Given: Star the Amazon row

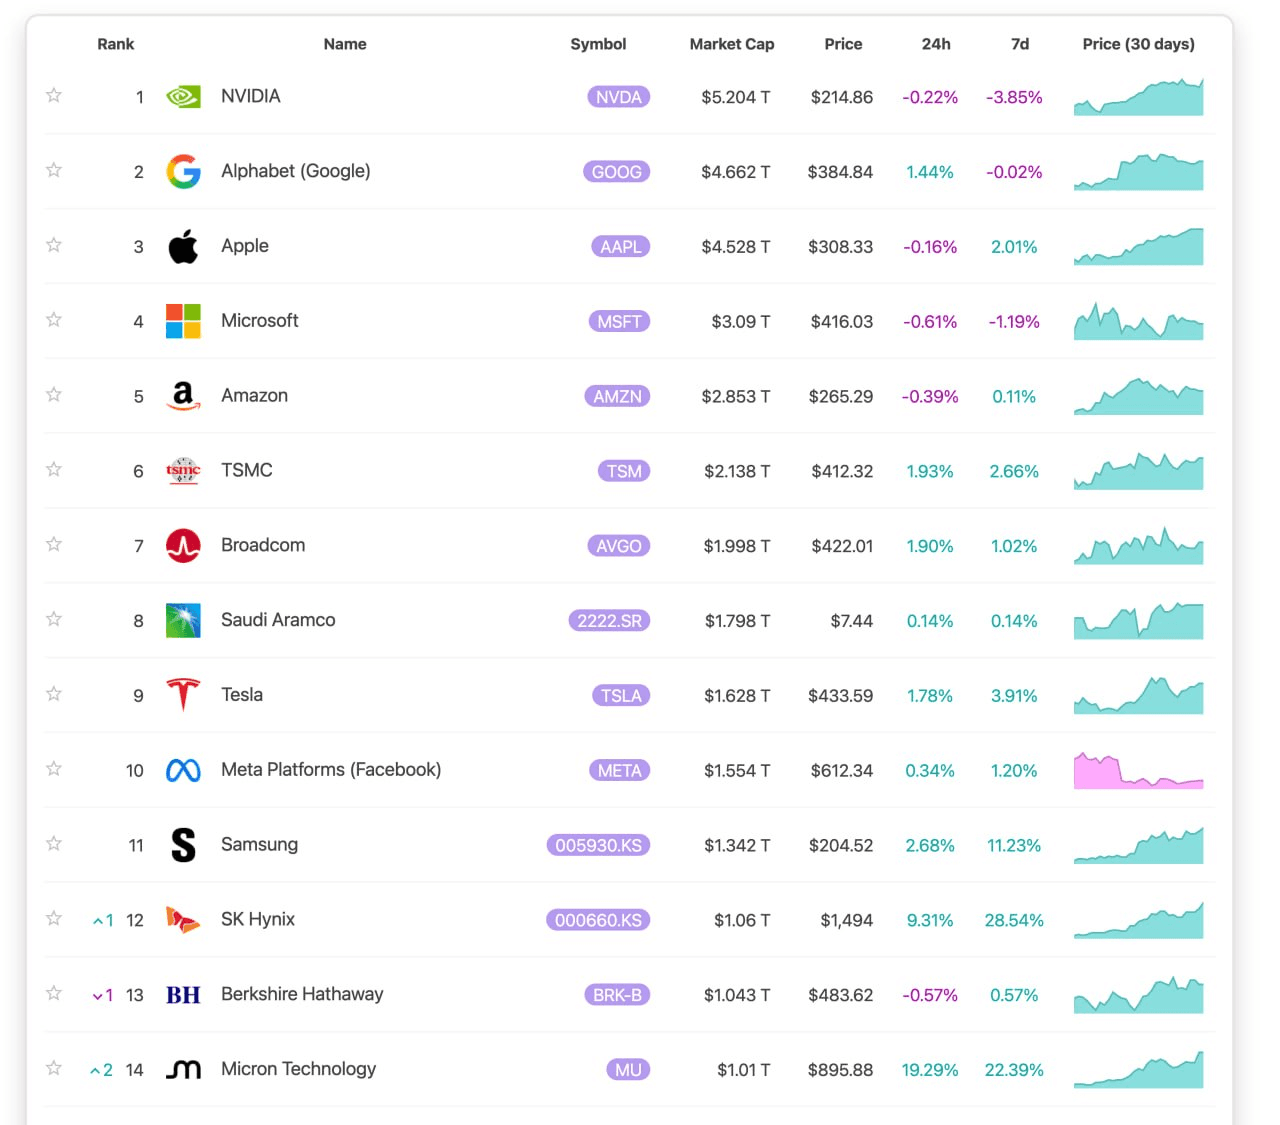Looking at the screenshot, I should pos(54,395).
